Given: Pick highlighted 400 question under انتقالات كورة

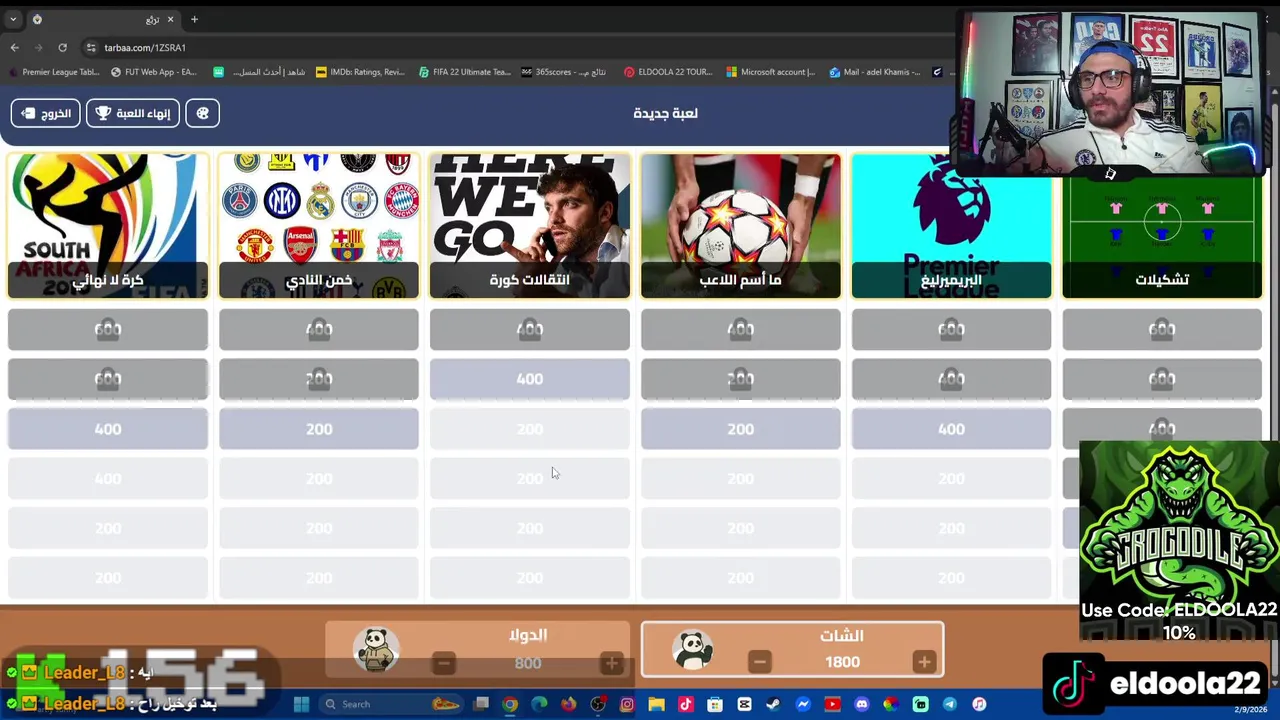Looking at the screenshot, I should click(x=530, y=379).
